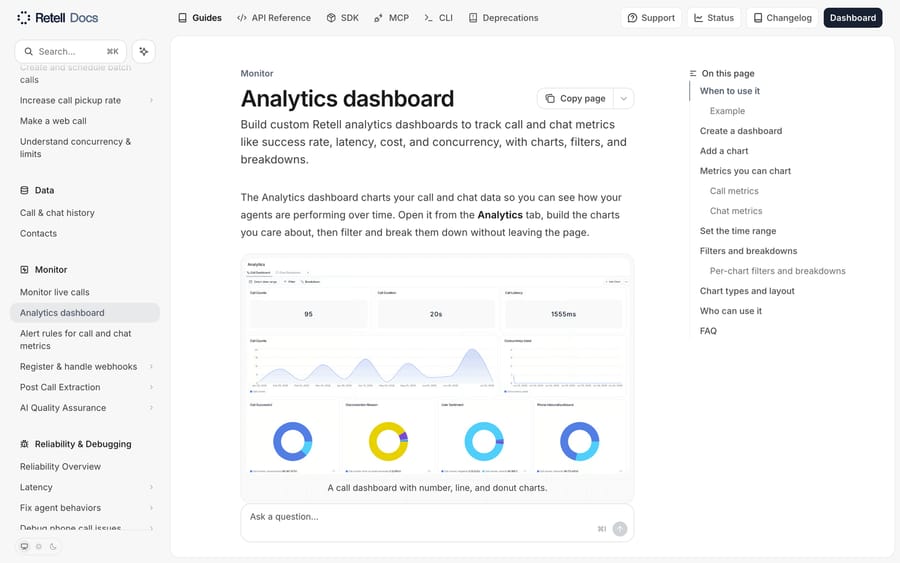Open the AI assistant sparkle icon
This screenshot has height=563, width=900.
point(143,52)
